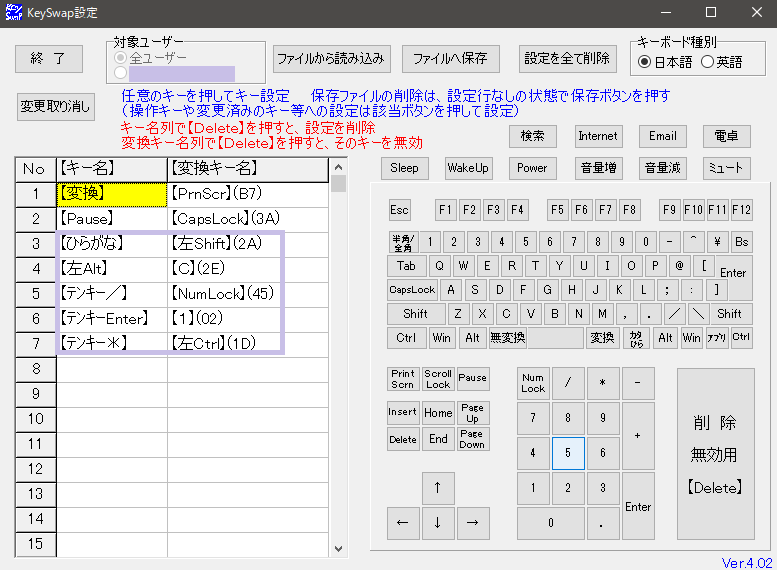
Task: Click the 変換 key on keyboard
Action: point(602,338)
